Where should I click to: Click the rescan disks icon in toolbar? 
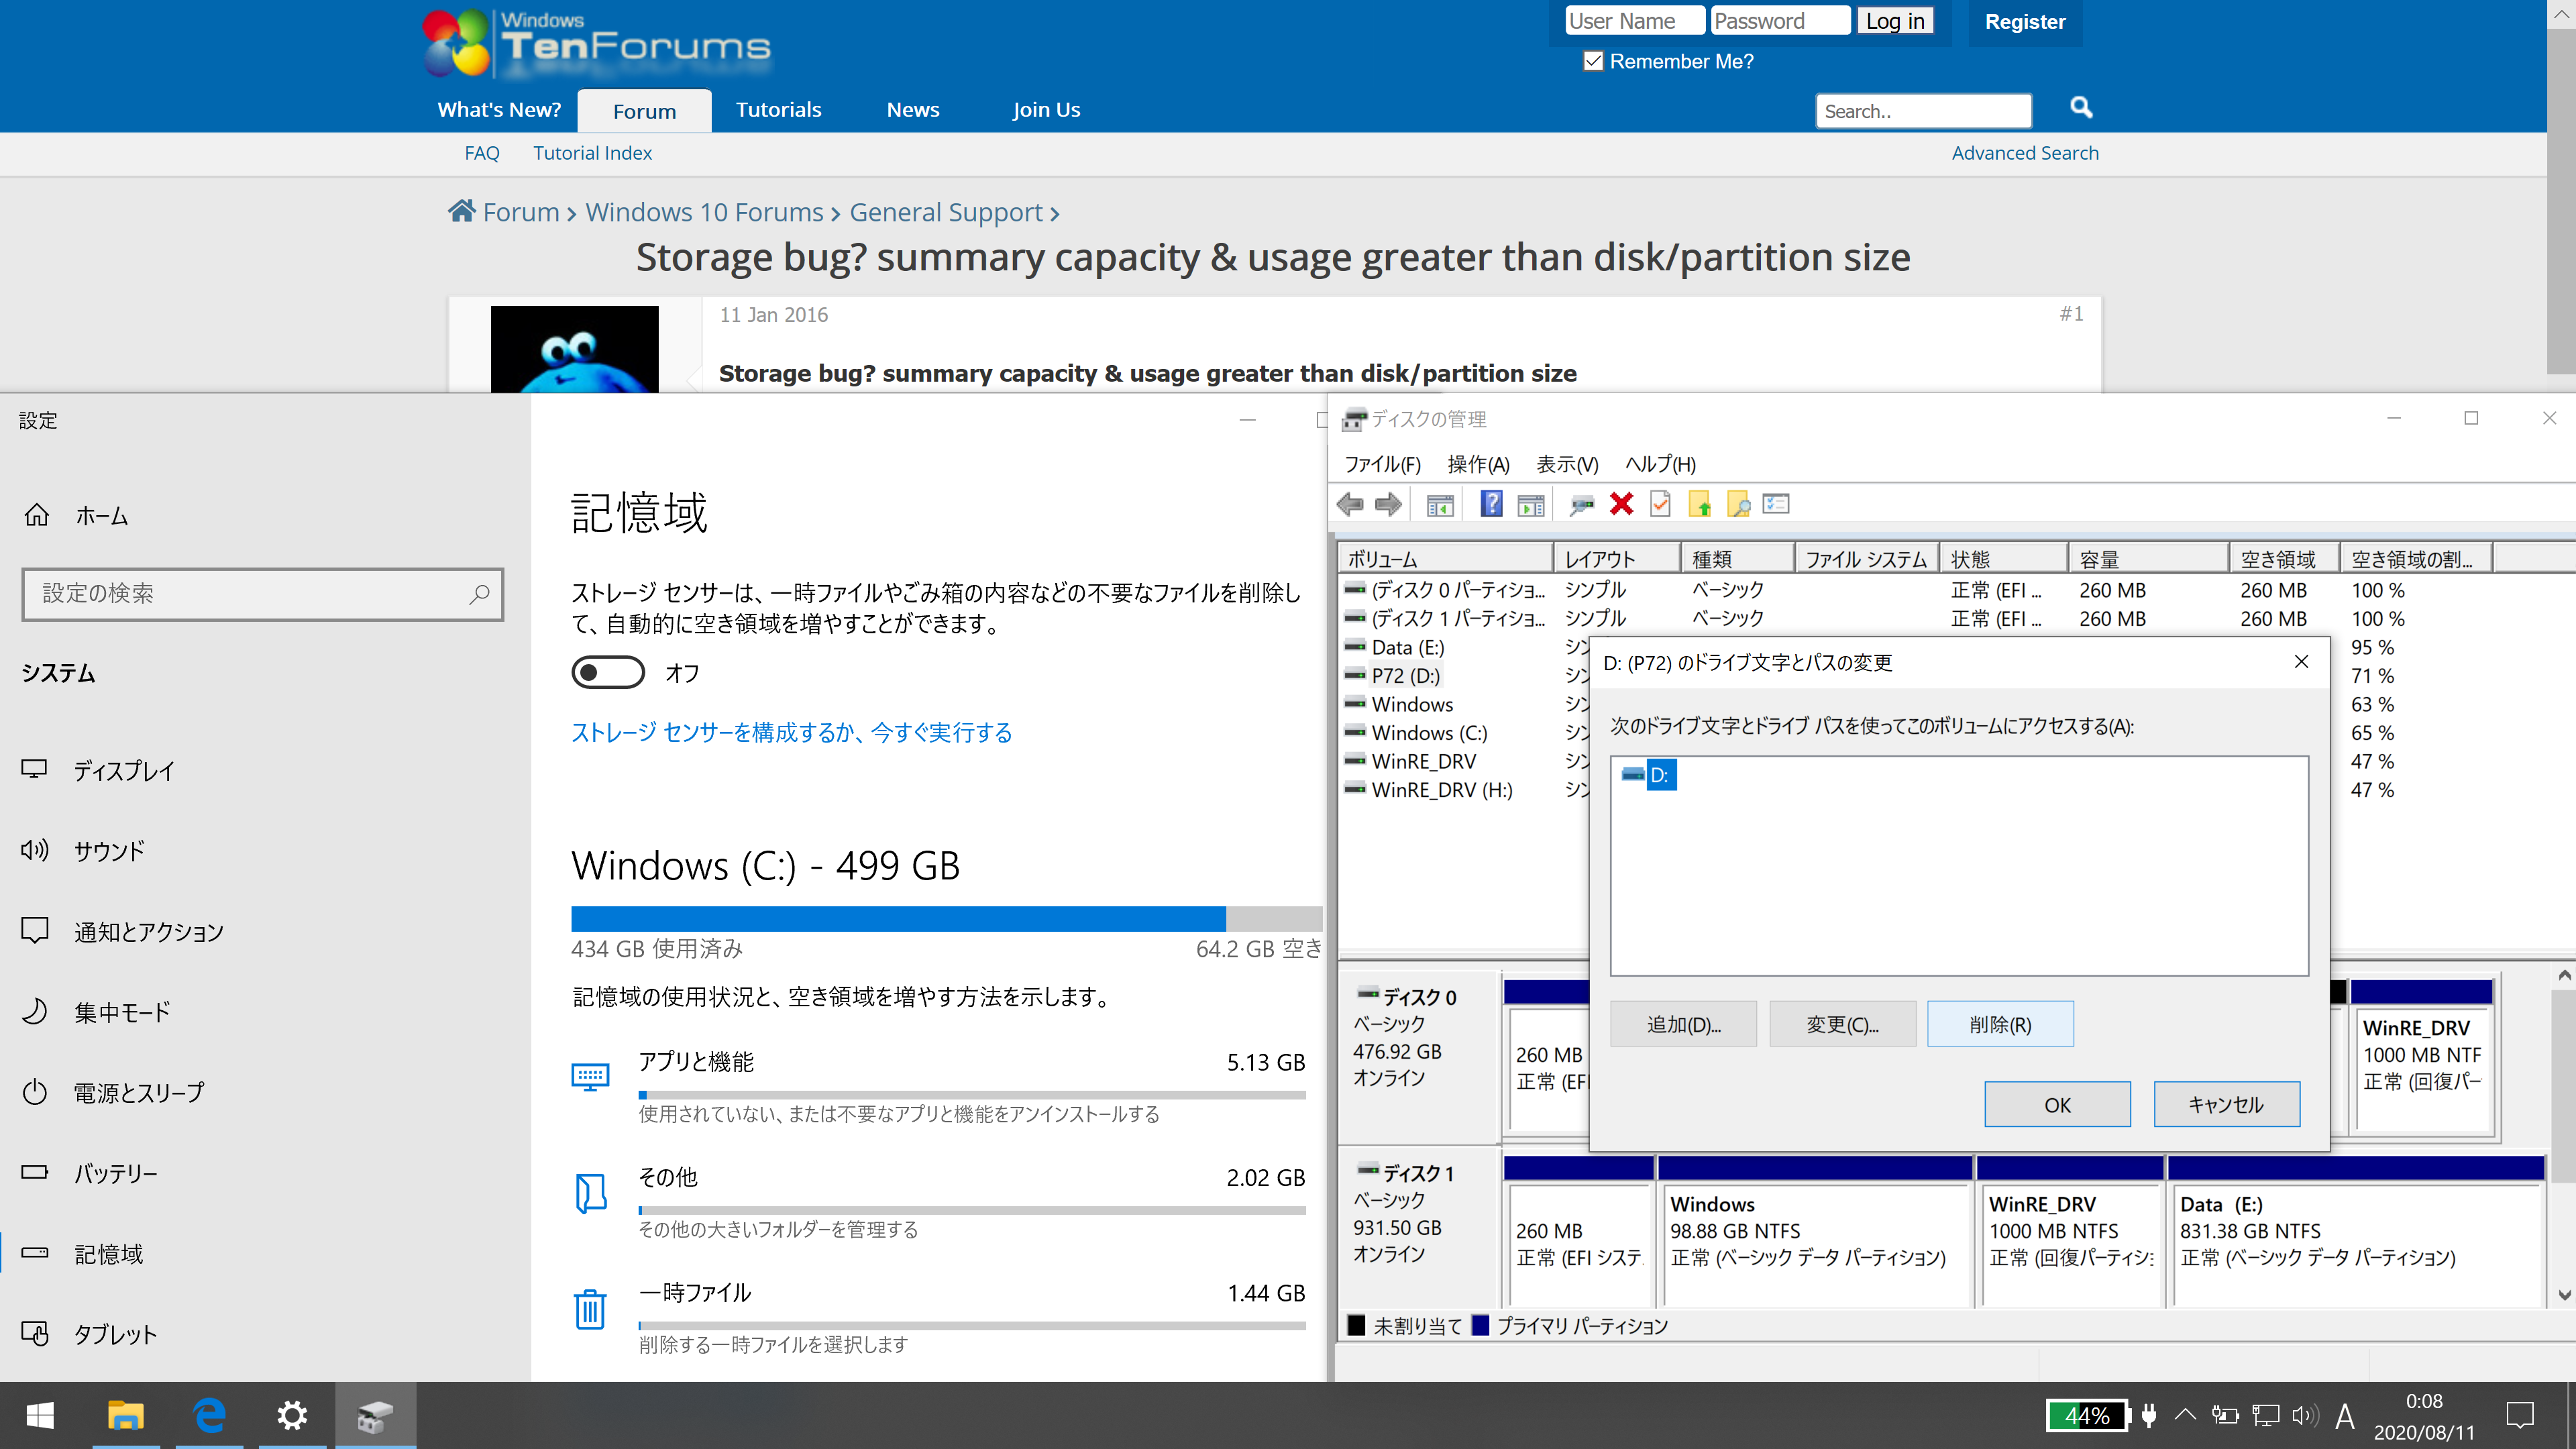[1580, 504]
